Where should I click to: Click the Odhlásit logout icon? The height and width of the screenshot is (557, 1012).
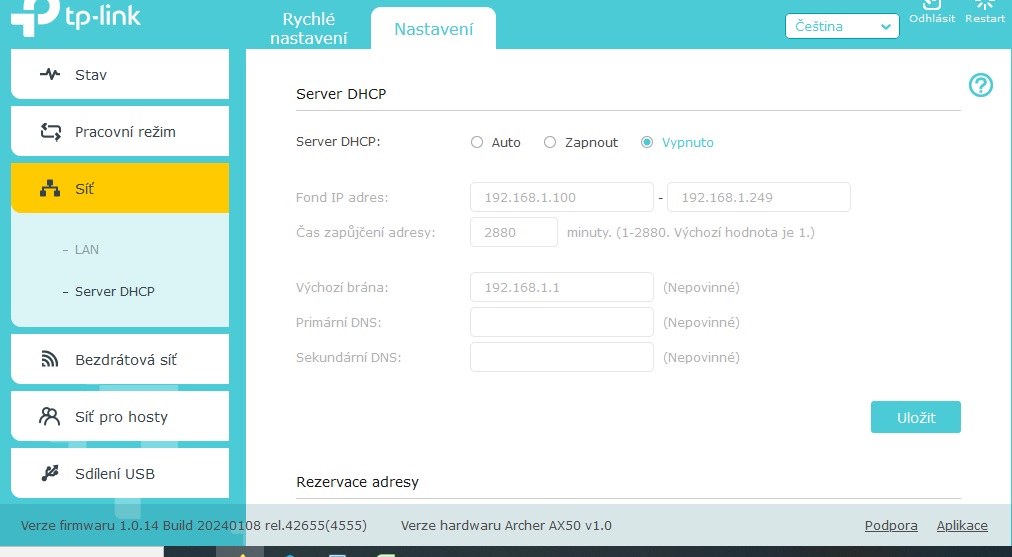(x=931, y=5)
